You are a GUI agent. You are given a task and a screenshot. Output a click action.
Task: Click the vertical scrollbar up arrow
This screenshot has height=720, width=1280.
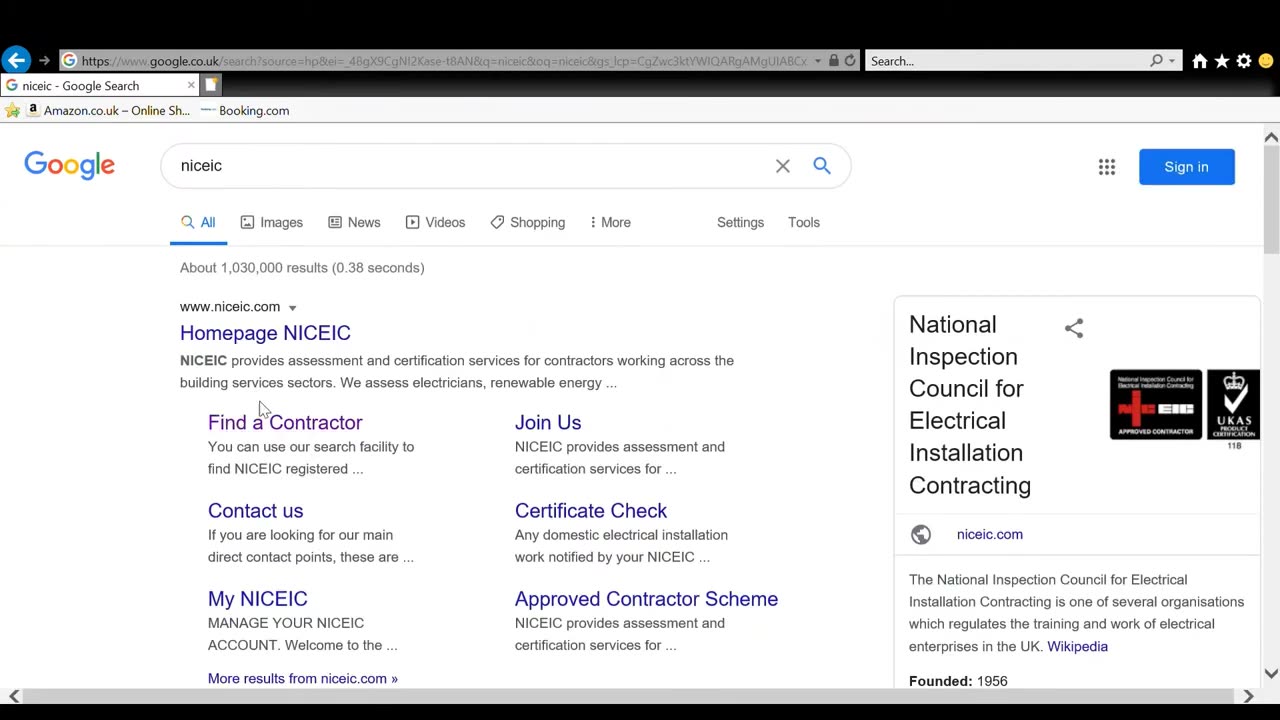pos(1271,137)
